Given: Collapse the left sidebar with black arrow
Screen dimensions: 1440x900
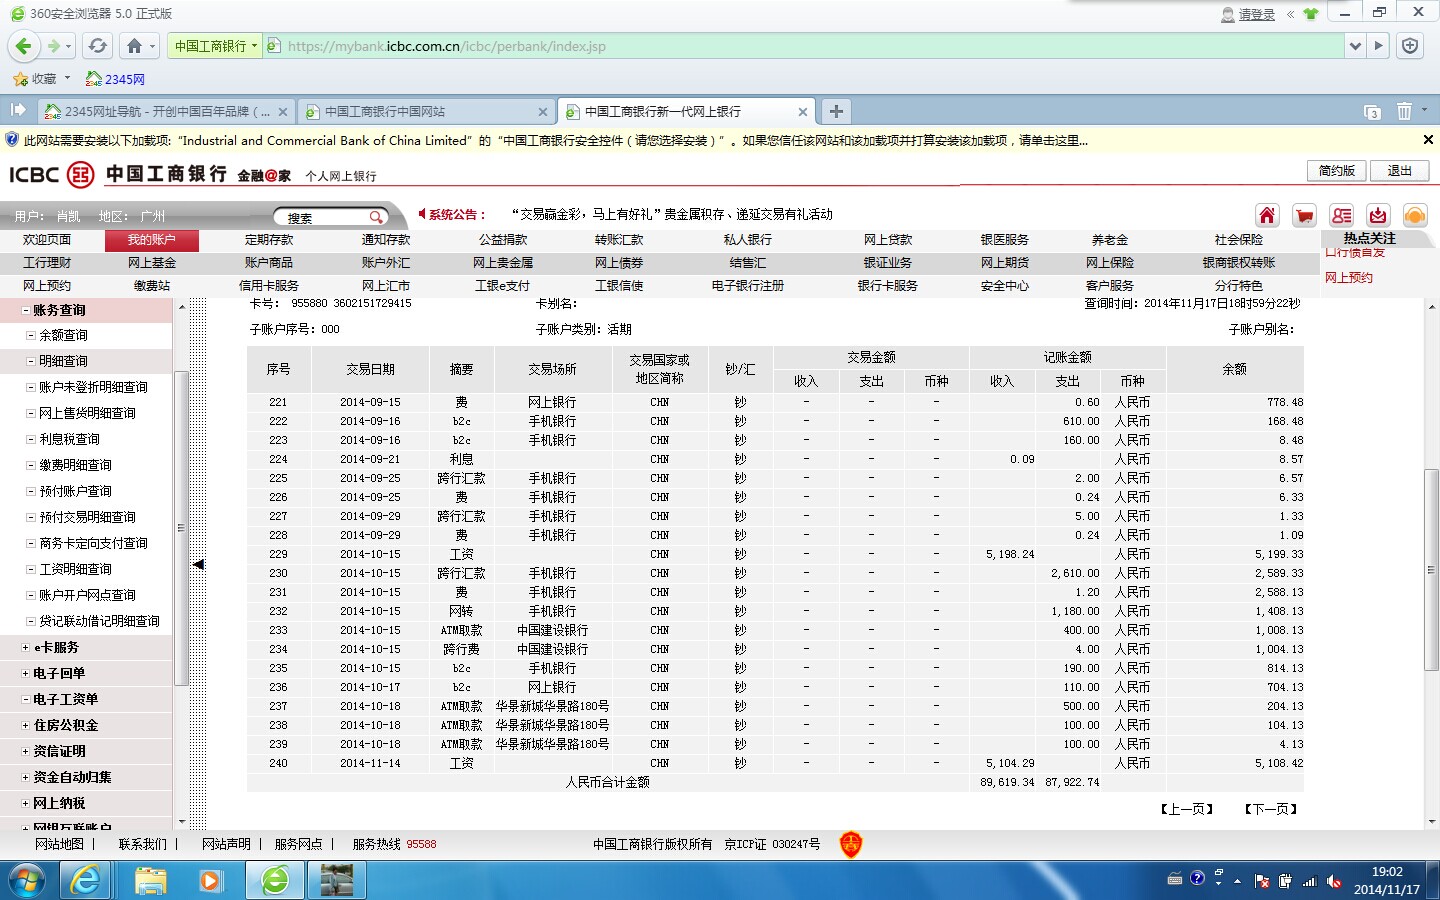Looking at the screenshot, I should [x=198, y=565].
